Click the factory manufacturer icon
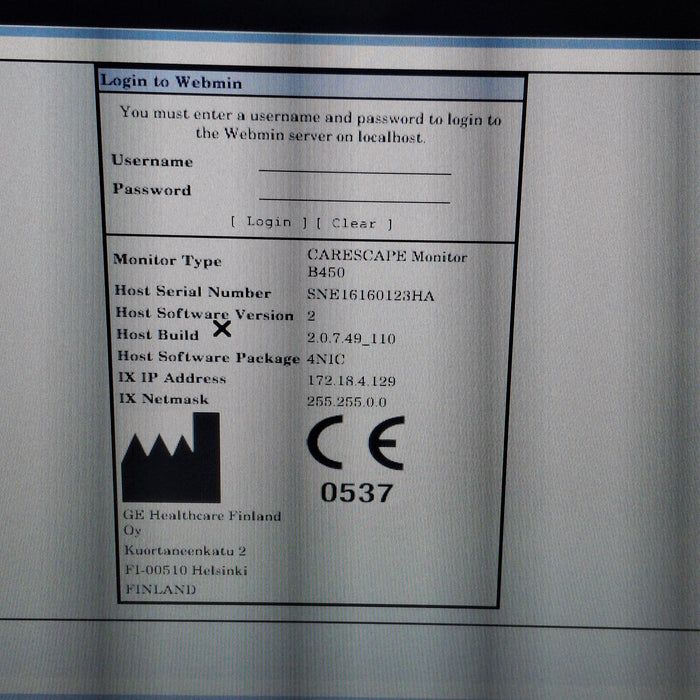 (171, 458)
